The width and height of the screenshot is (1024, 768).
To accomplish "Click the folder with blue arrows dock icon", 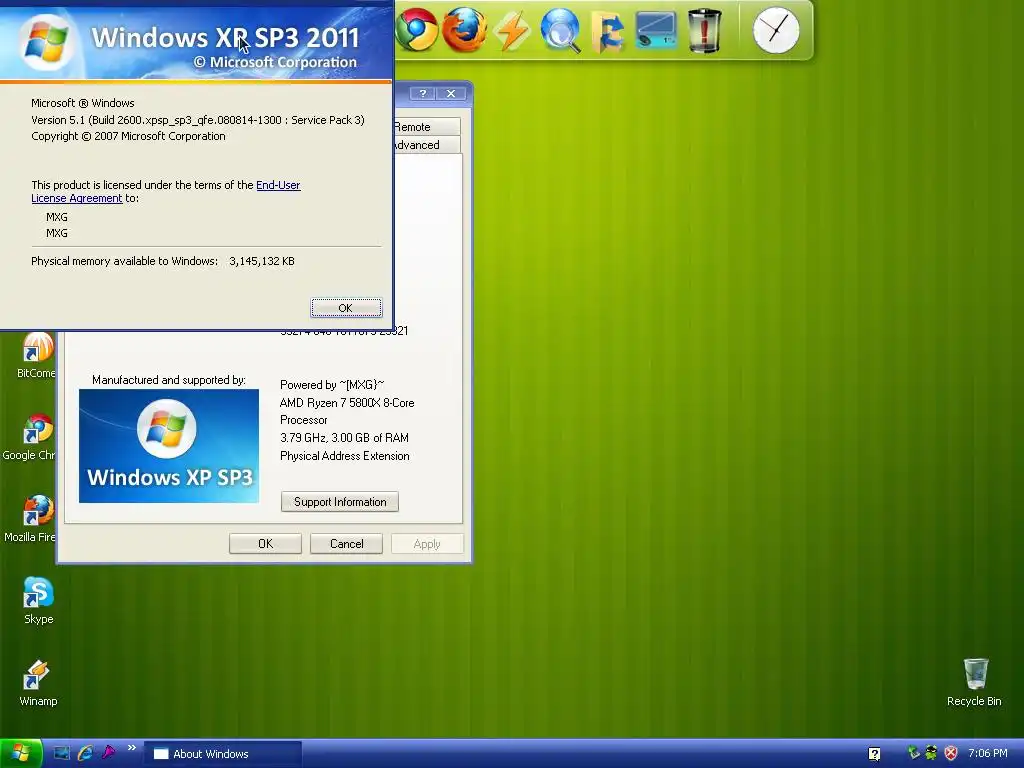I will (607, 31).
